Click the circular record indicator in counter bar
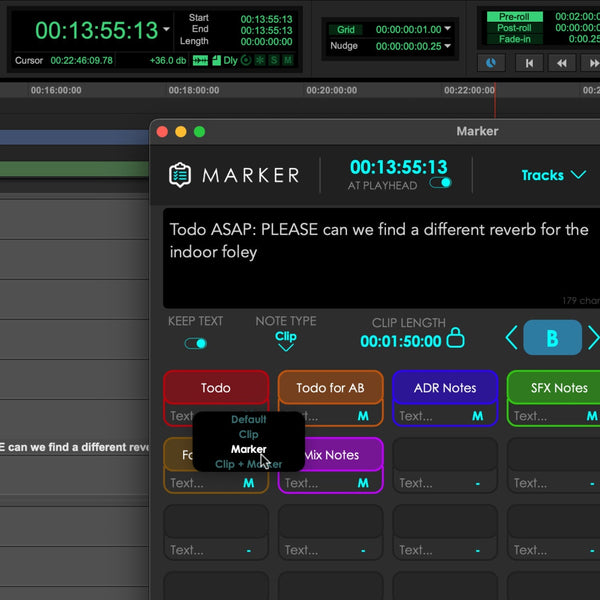The image size is (600, 600). click(x=246, y=60)
